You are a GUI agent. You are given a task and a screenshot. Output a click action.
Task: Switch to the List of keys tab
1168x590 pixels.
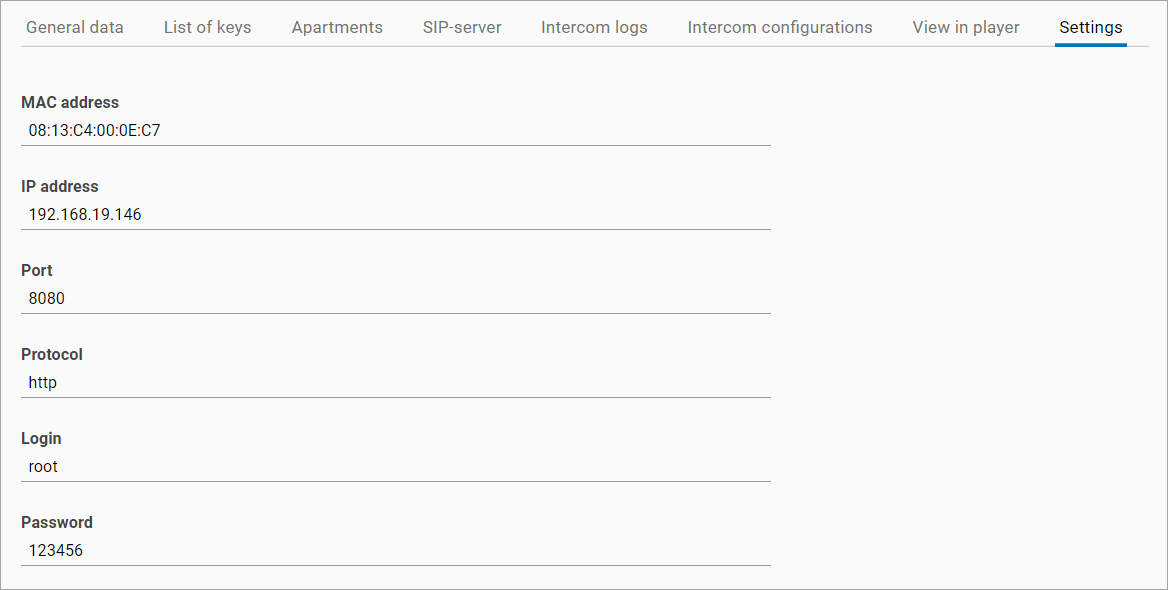coord(207,27)
